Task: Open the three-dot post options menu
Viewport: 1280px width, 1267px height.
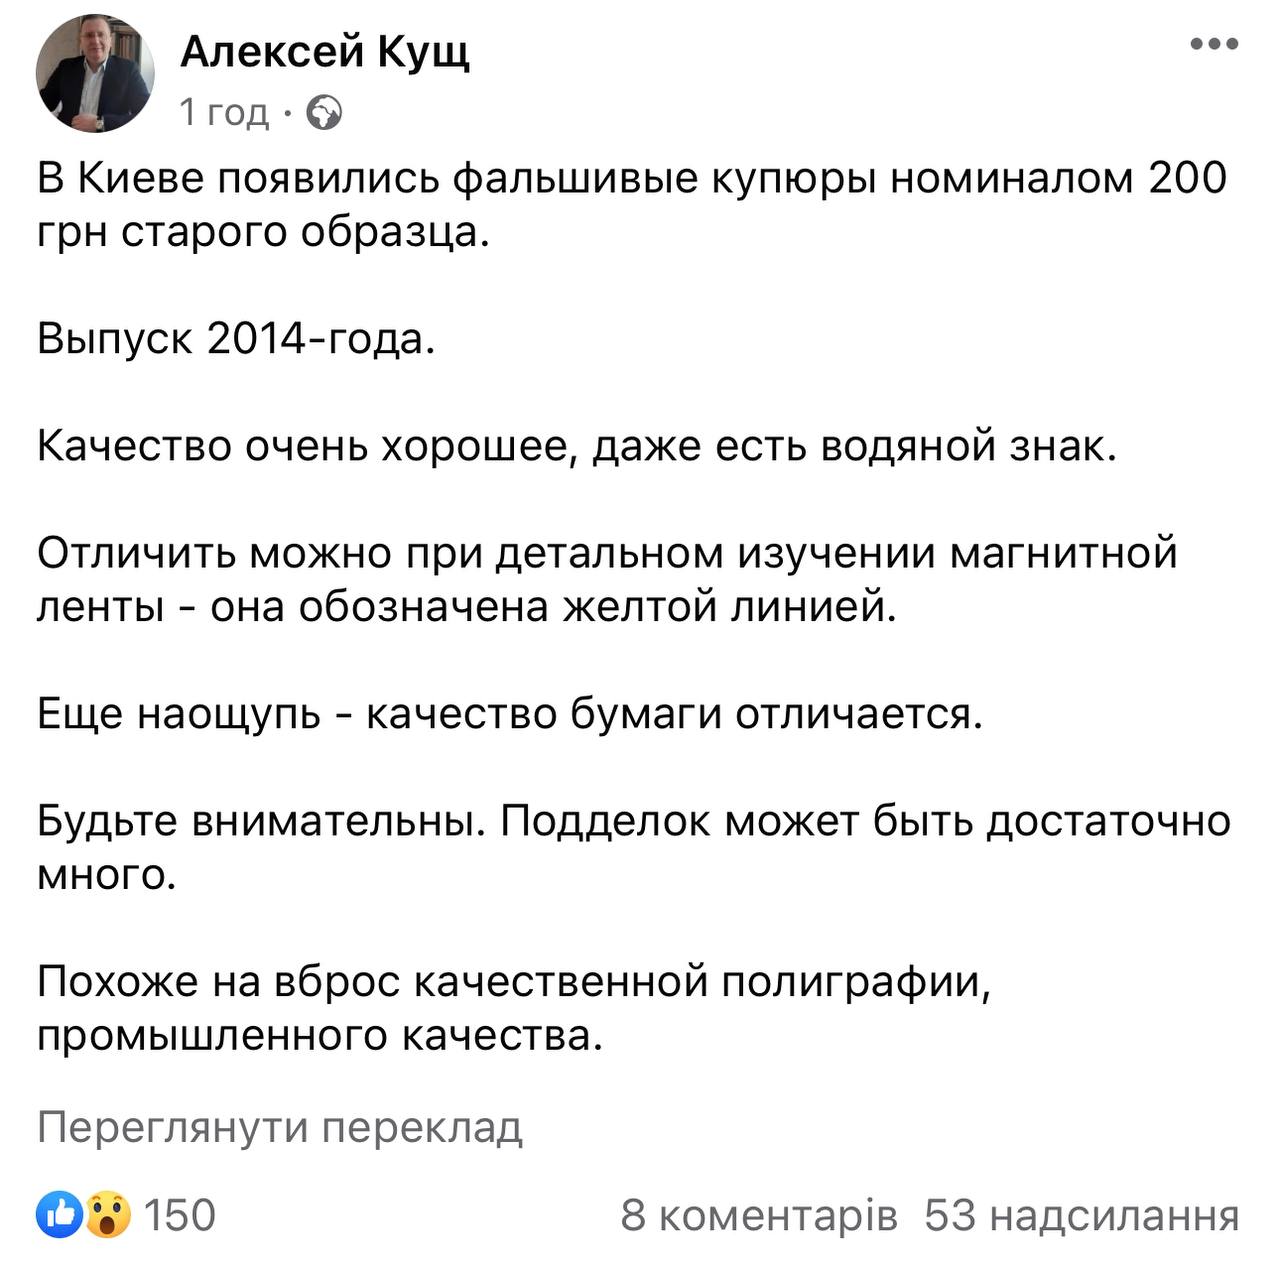Action: pyautogui.click(x=1214, y=45)
